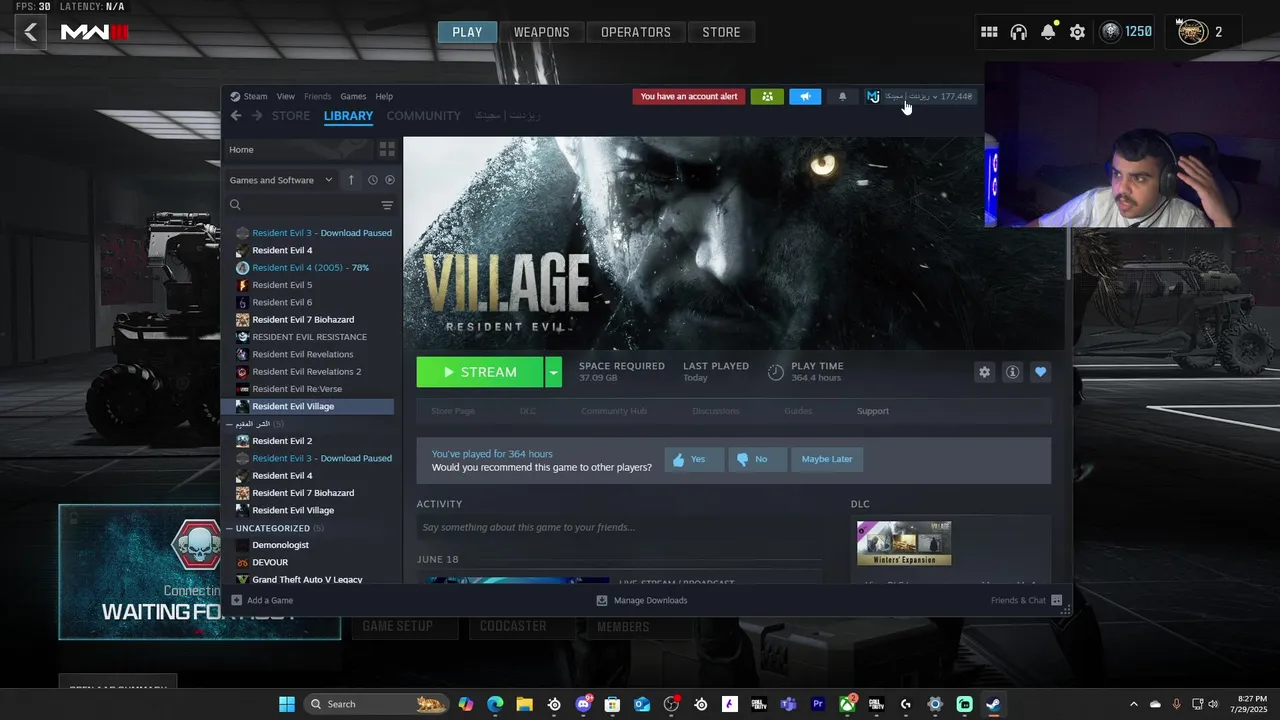Switch to the COMMUNITY tab
The image size is (1280, 720).
pyautogui.click(x=424, y=116)
